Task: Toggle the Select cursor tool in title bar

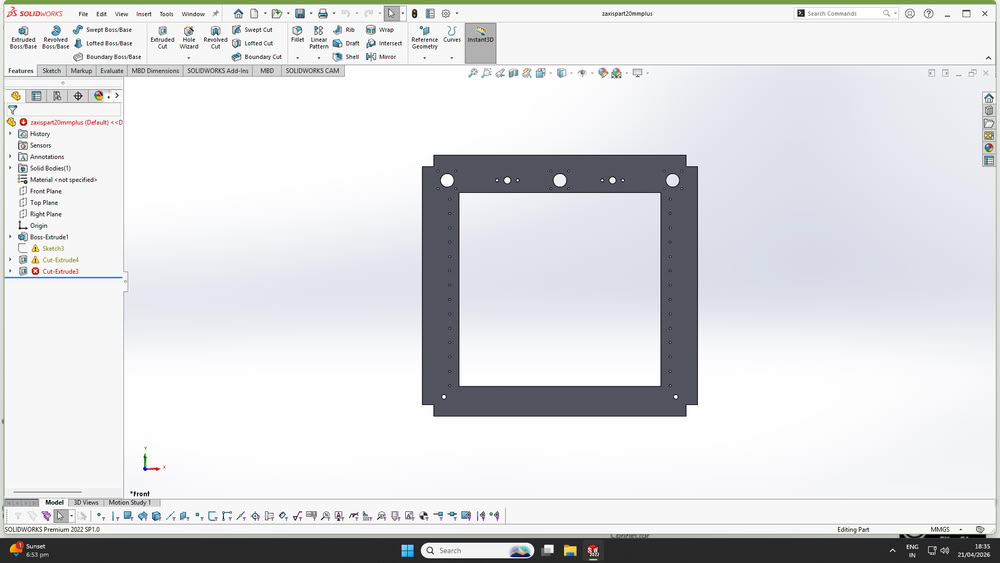Action: [x=391, y=13]
